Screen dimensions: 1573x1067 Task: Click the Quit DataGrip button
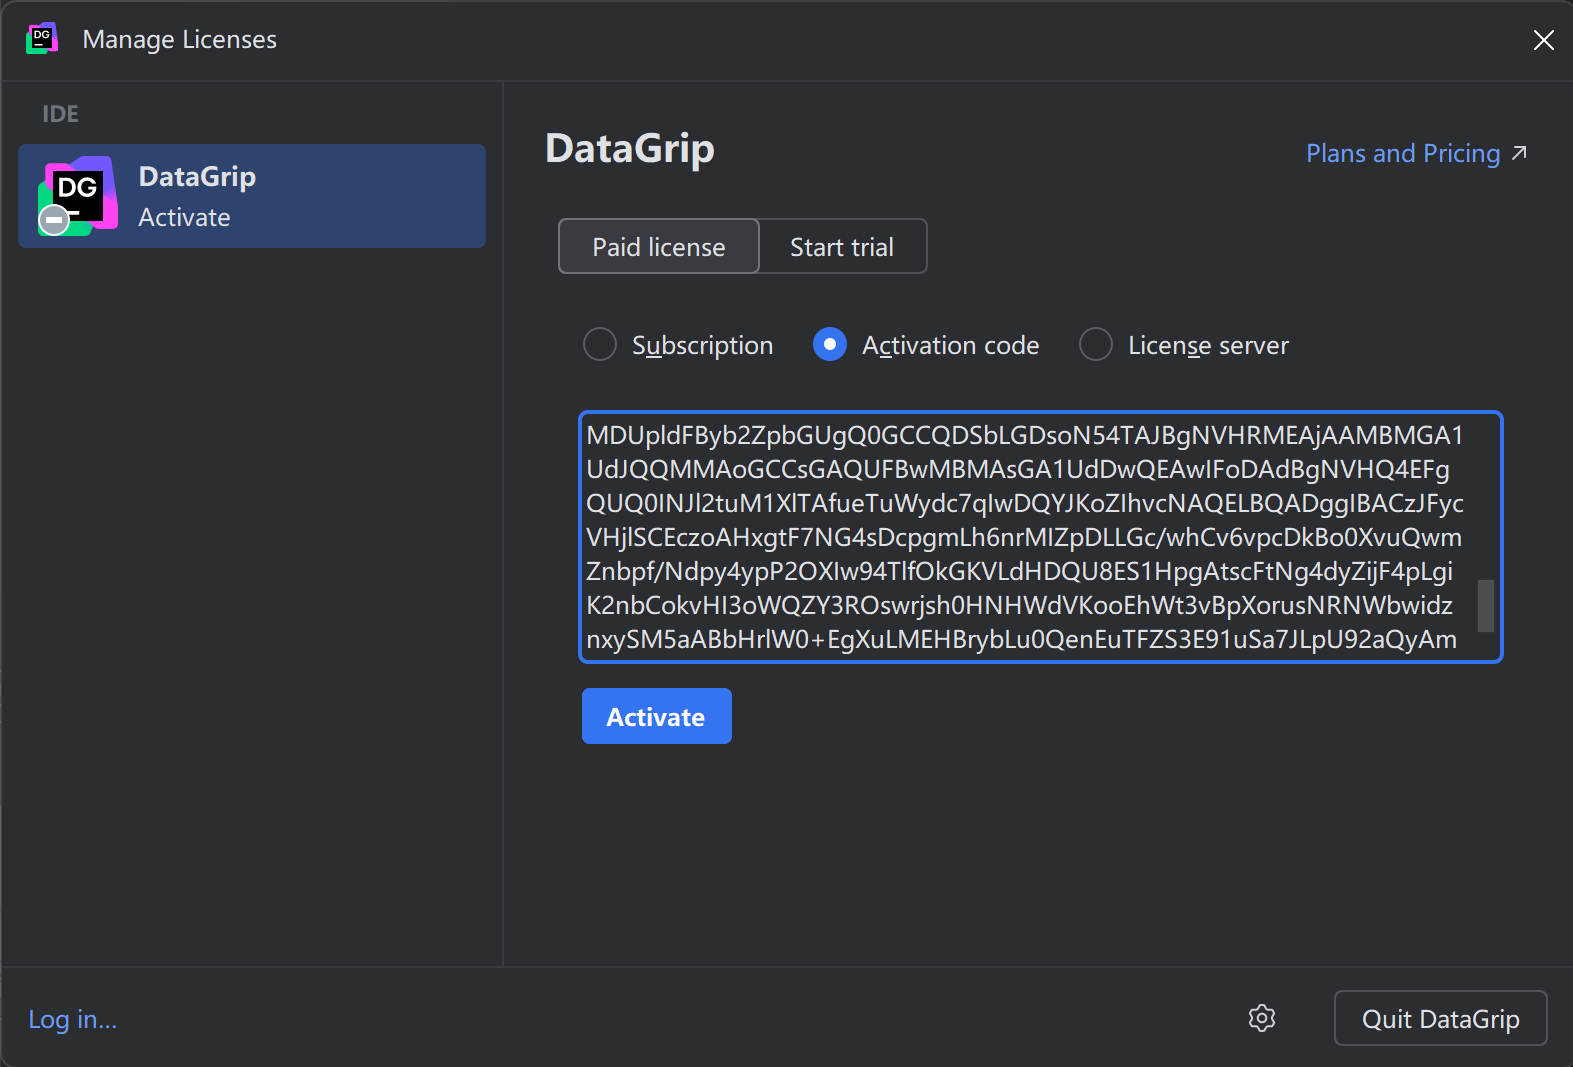point(1440,1018)
